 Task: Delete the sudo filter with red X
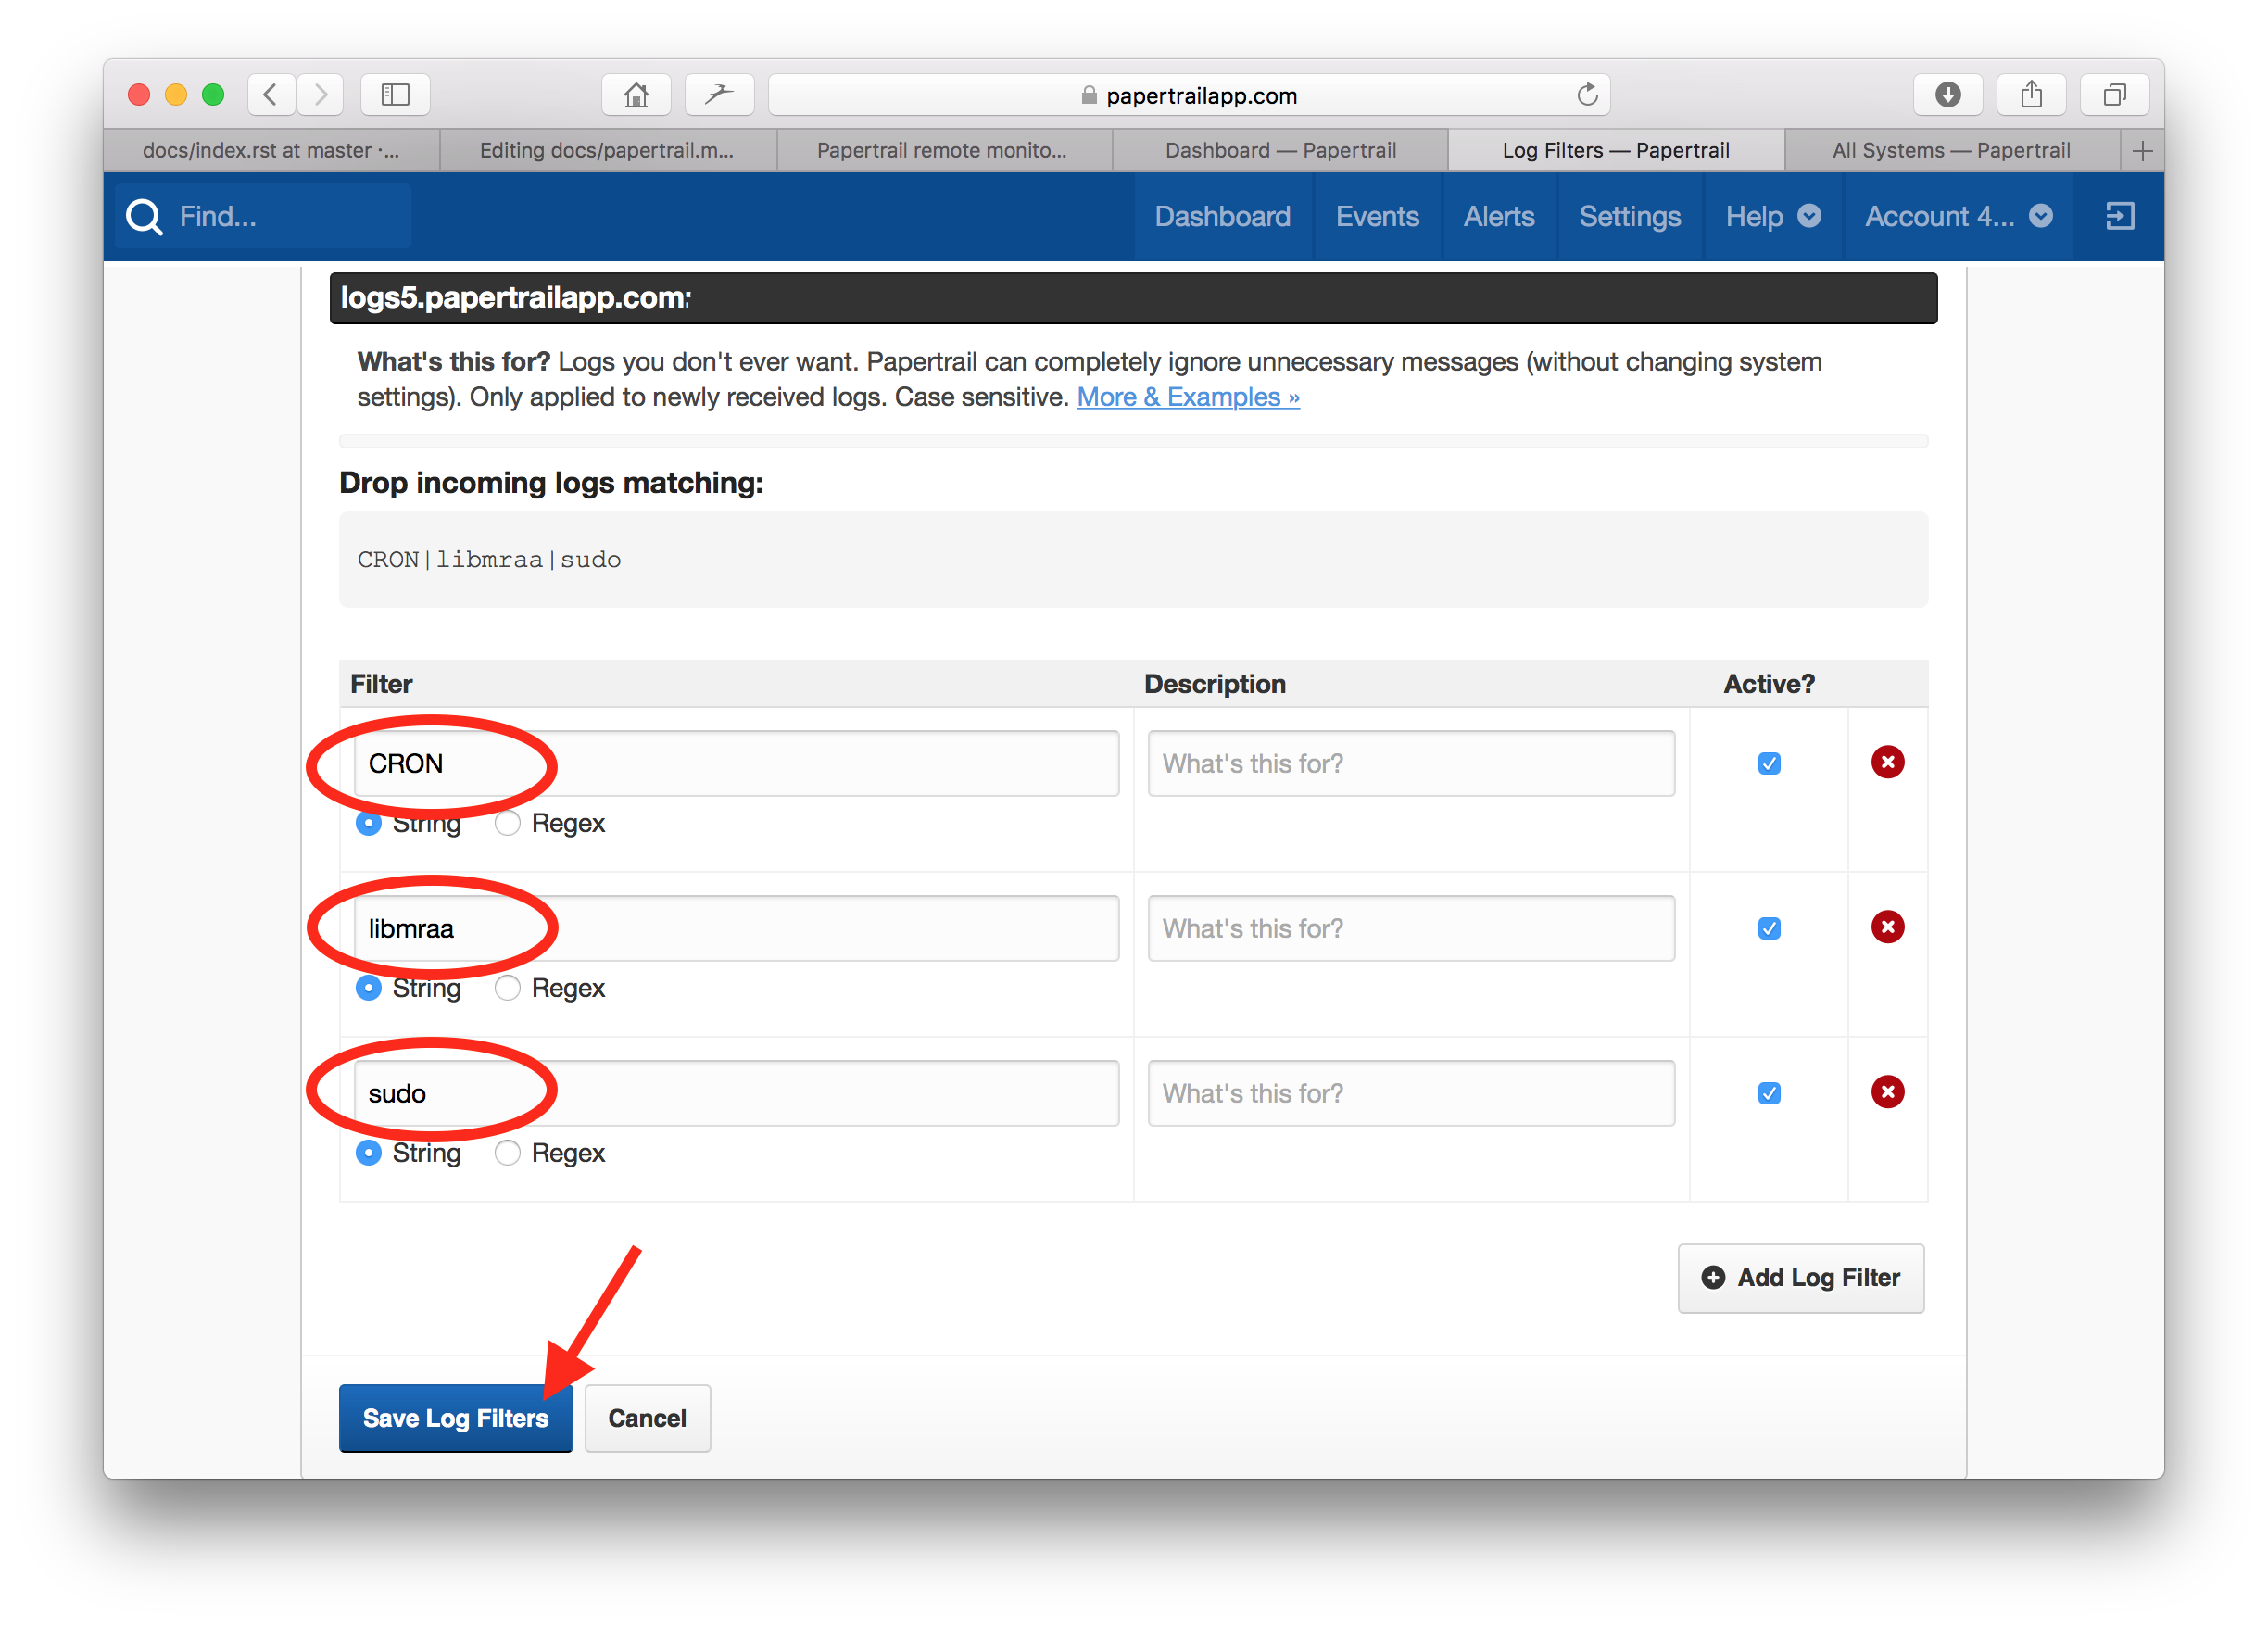1887,1093
